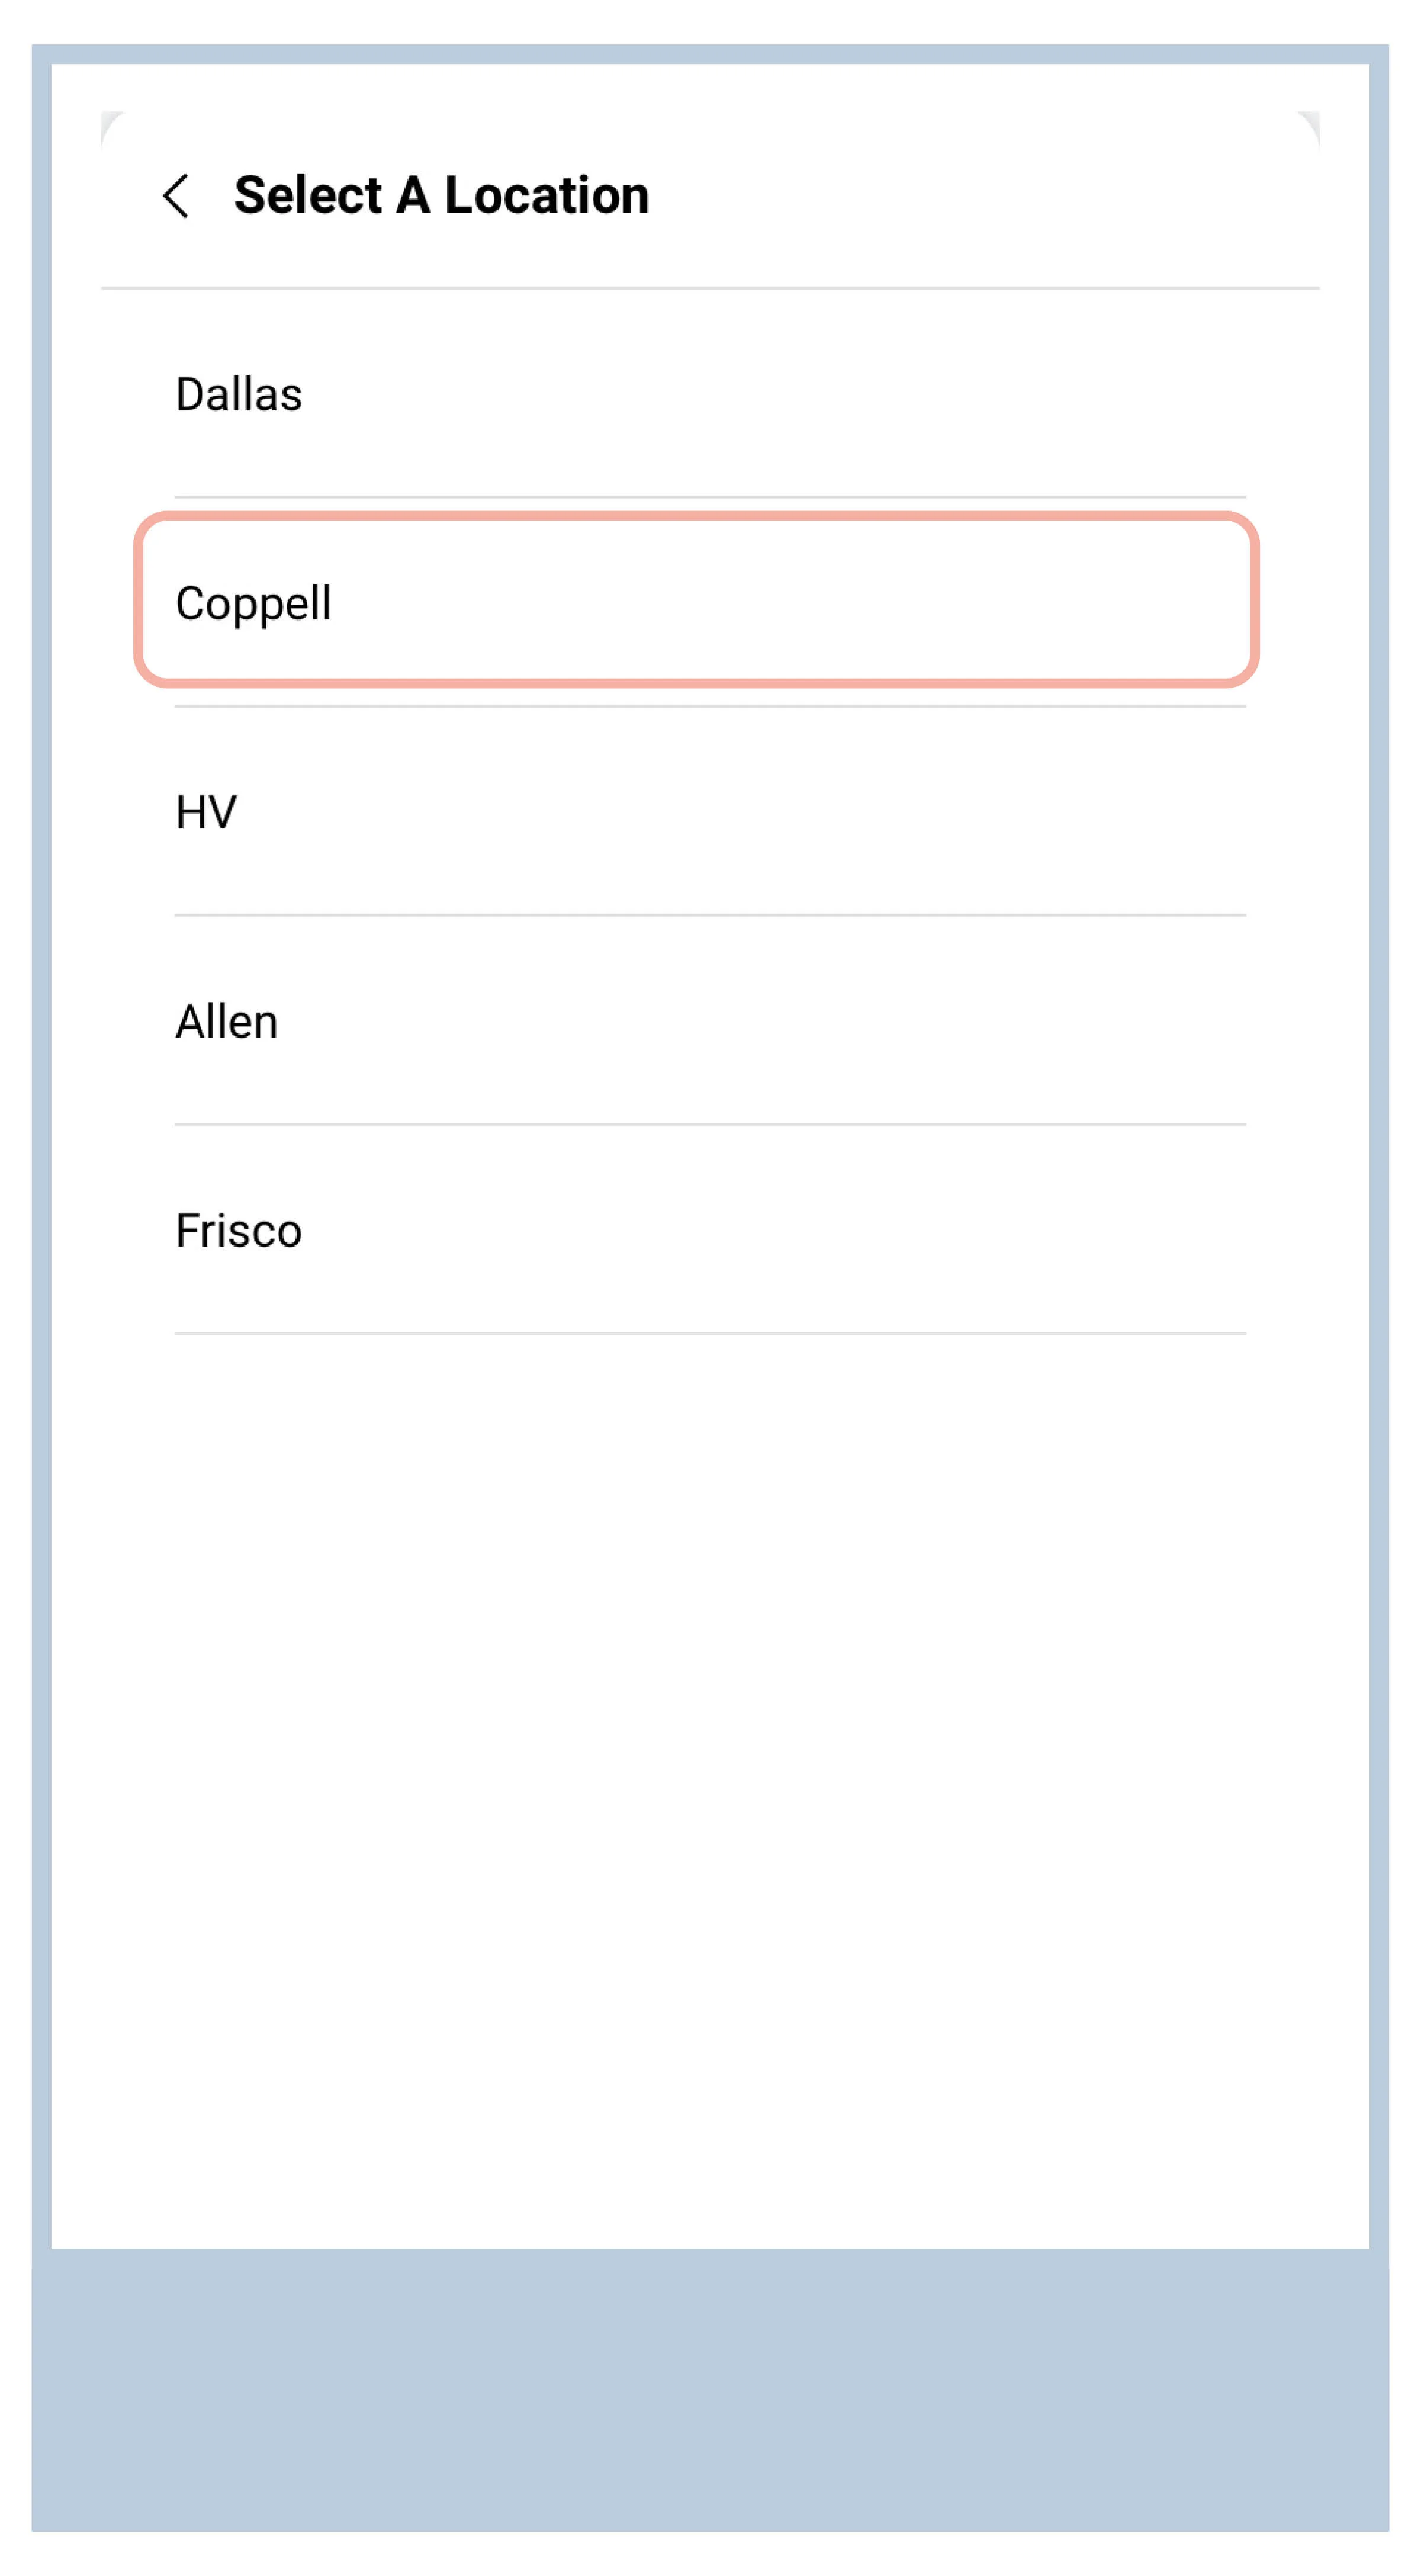Go back using the left chevron icon
The height and width of the screenshot is (2576, 1421).
click(176, 195)
